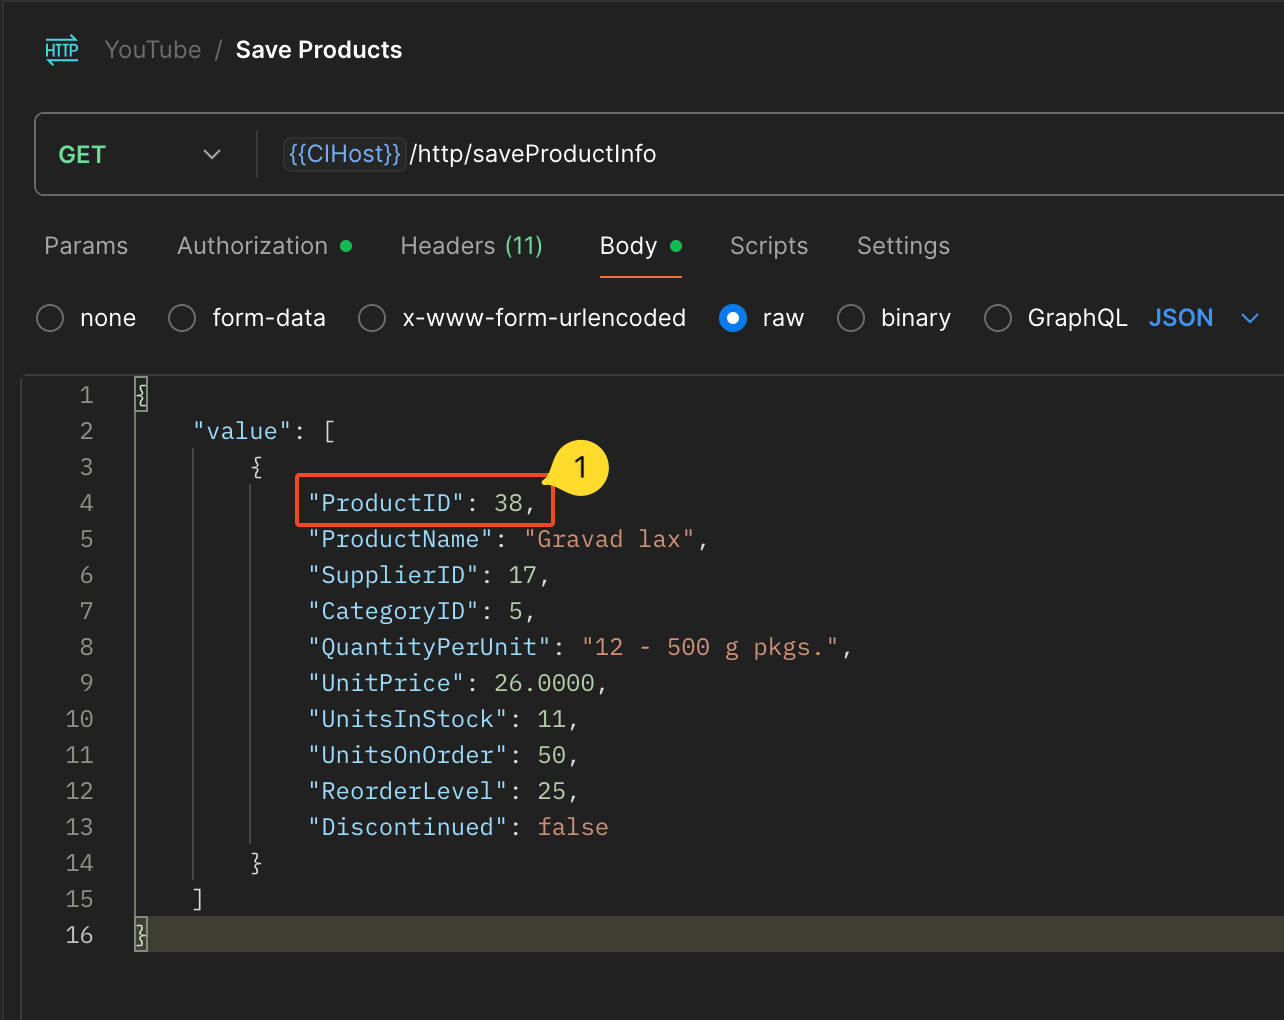Click the {{CIHost}} variable chip
Image resolution: width=1284 pixels, height=1020 pixels.
click(344, 153)
